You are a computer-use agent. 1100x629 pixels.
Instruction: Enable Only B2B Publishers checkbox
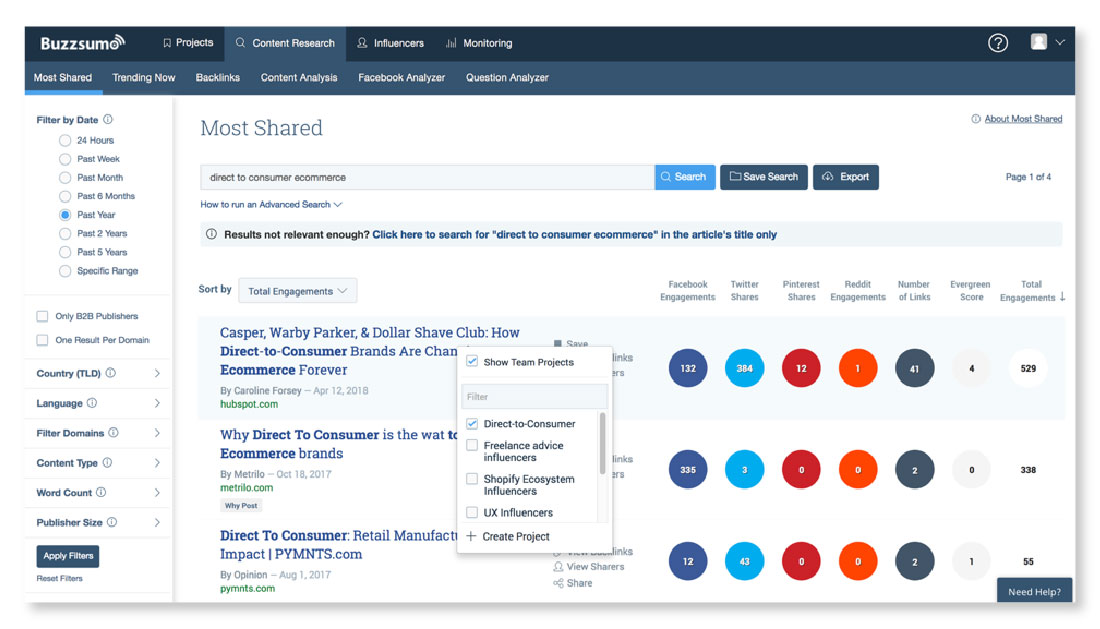tap(42, 316)
